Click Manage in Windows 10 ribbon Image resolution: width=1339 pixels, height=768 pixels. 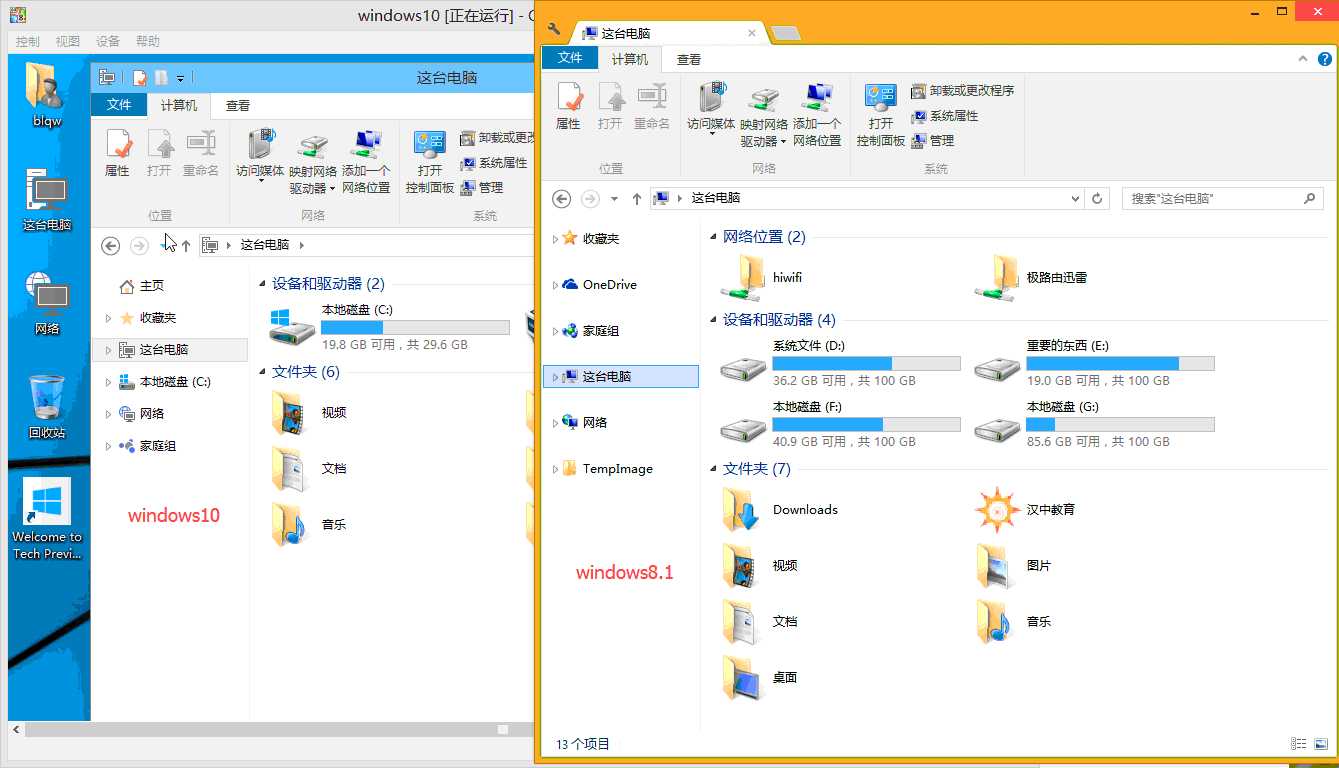[481, 187]
